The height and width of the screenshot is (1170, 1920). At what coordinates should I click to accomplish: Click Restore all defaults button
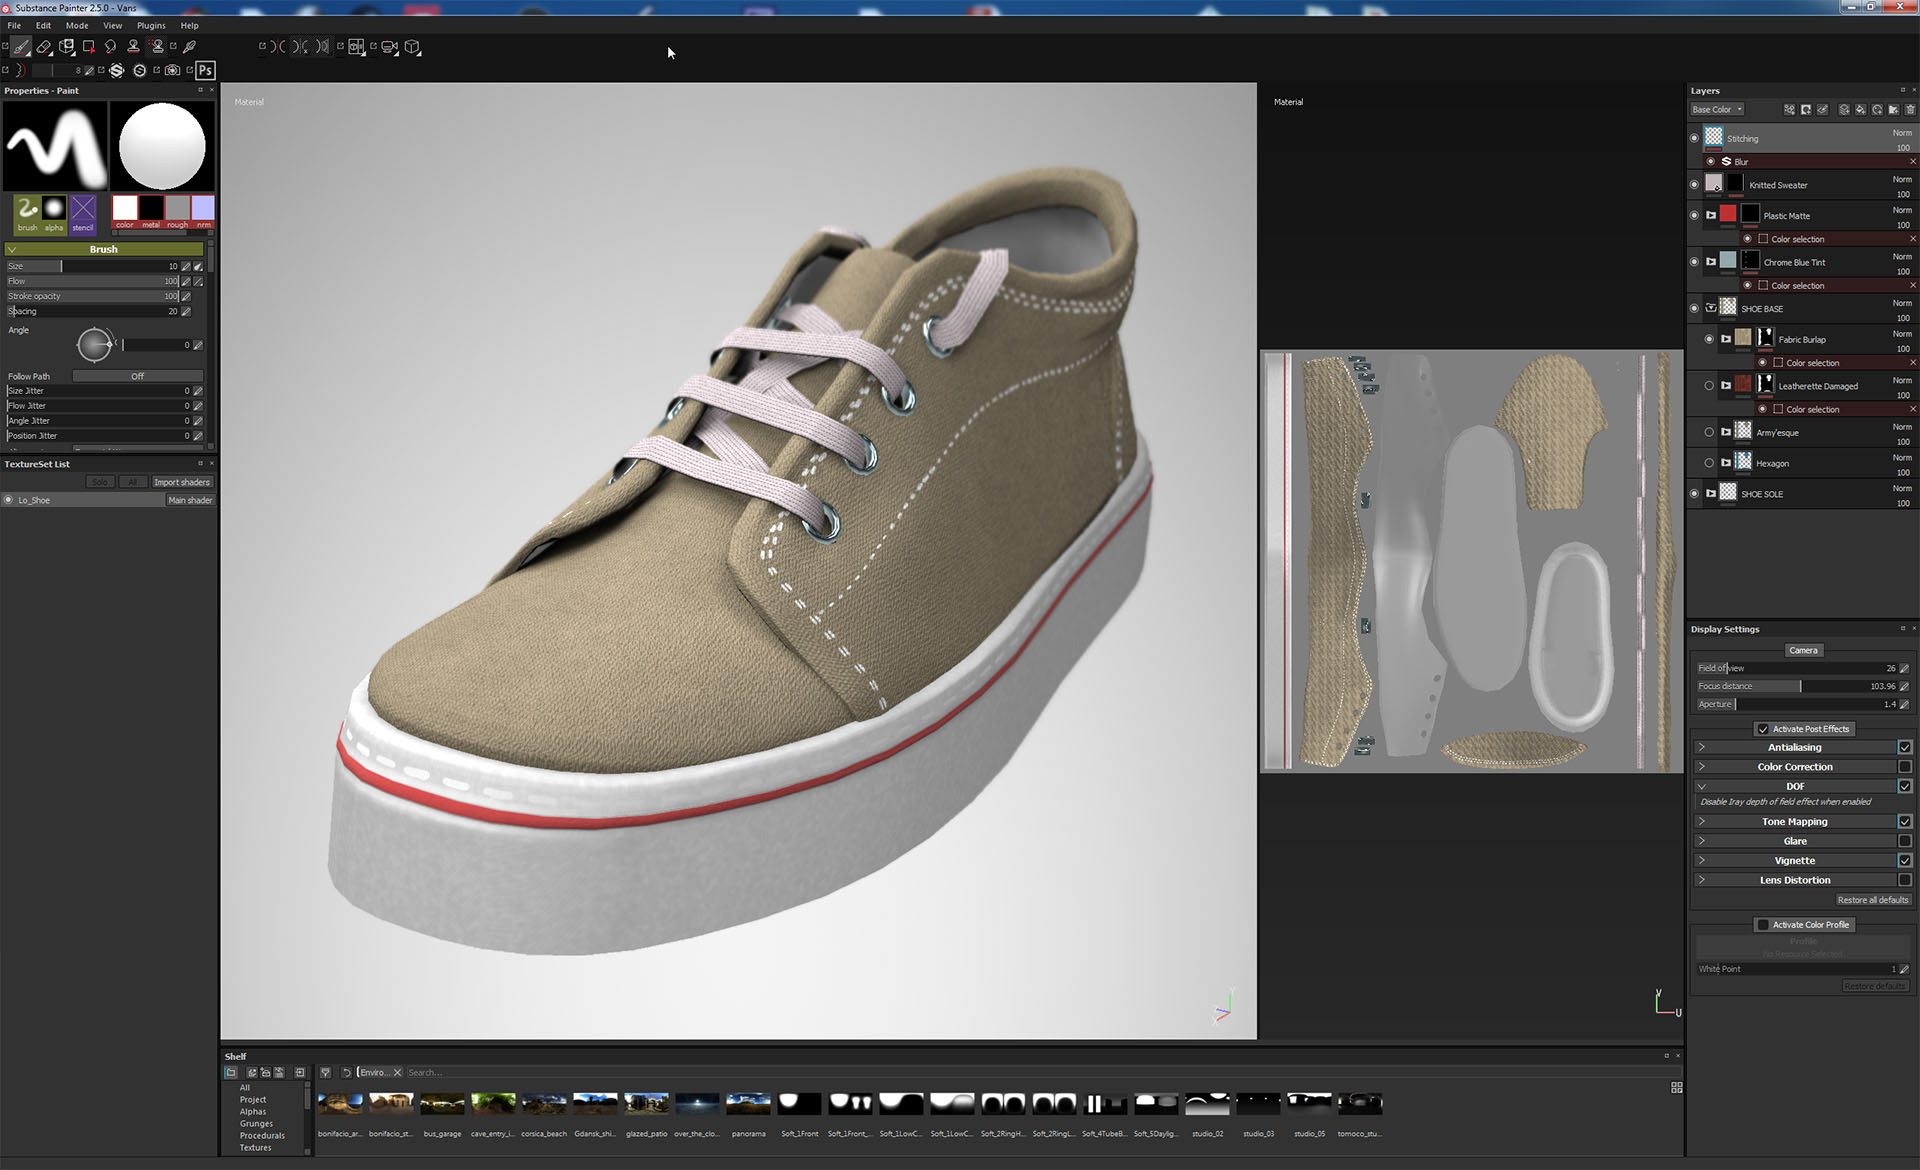1872,900
